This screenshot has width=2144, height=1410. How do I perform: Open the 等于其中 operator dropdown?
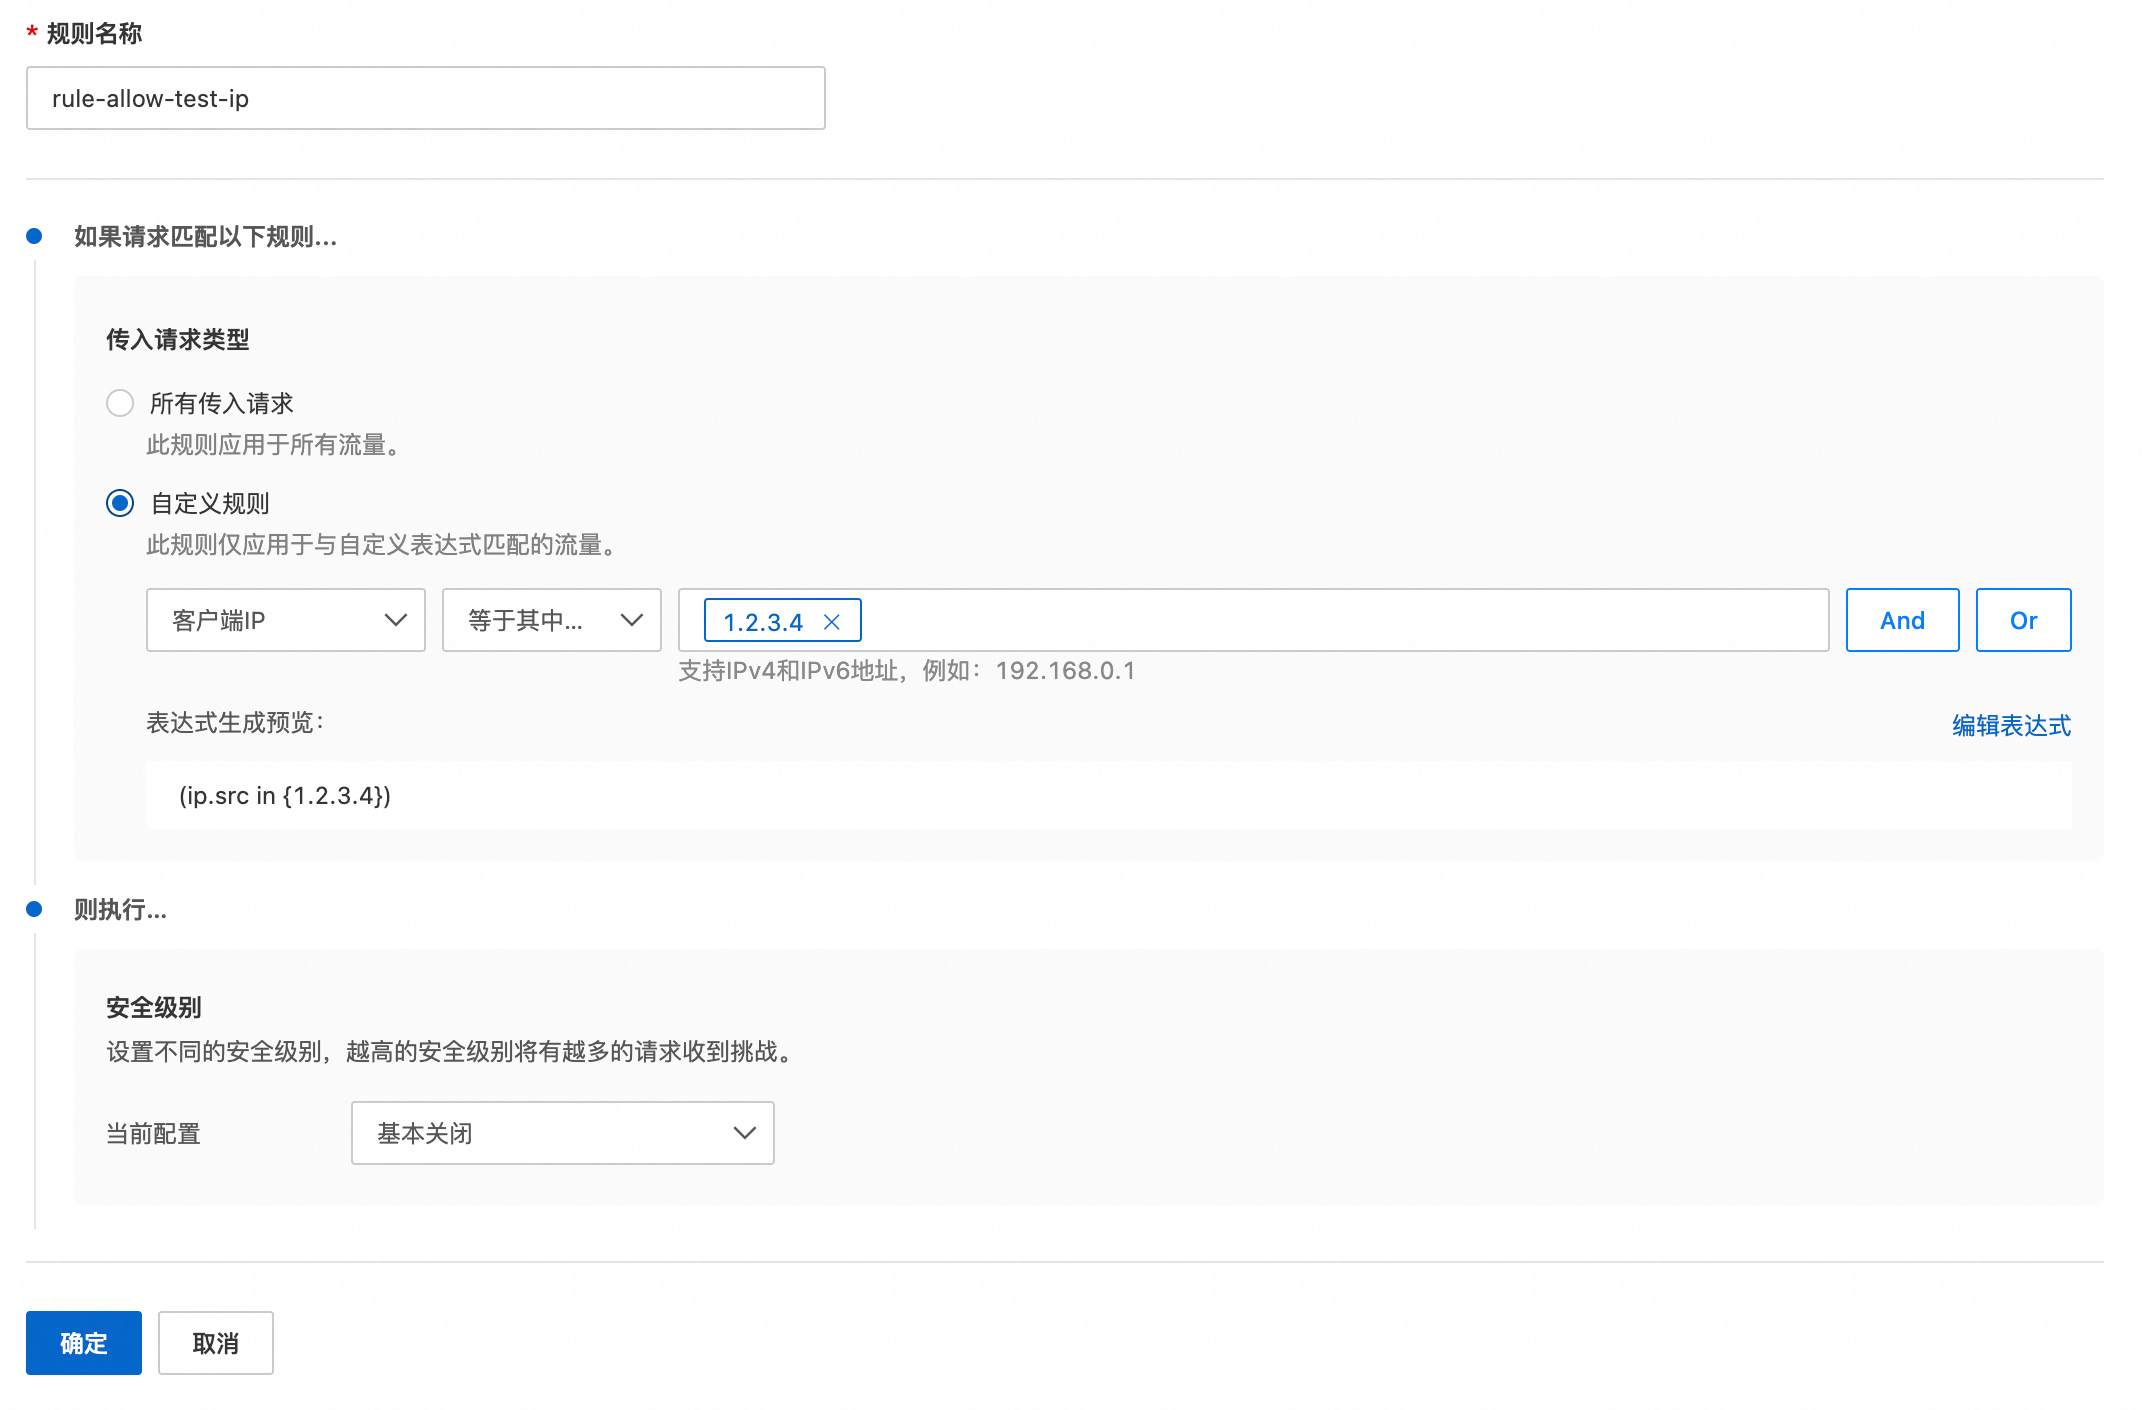[x=551, y=620]
